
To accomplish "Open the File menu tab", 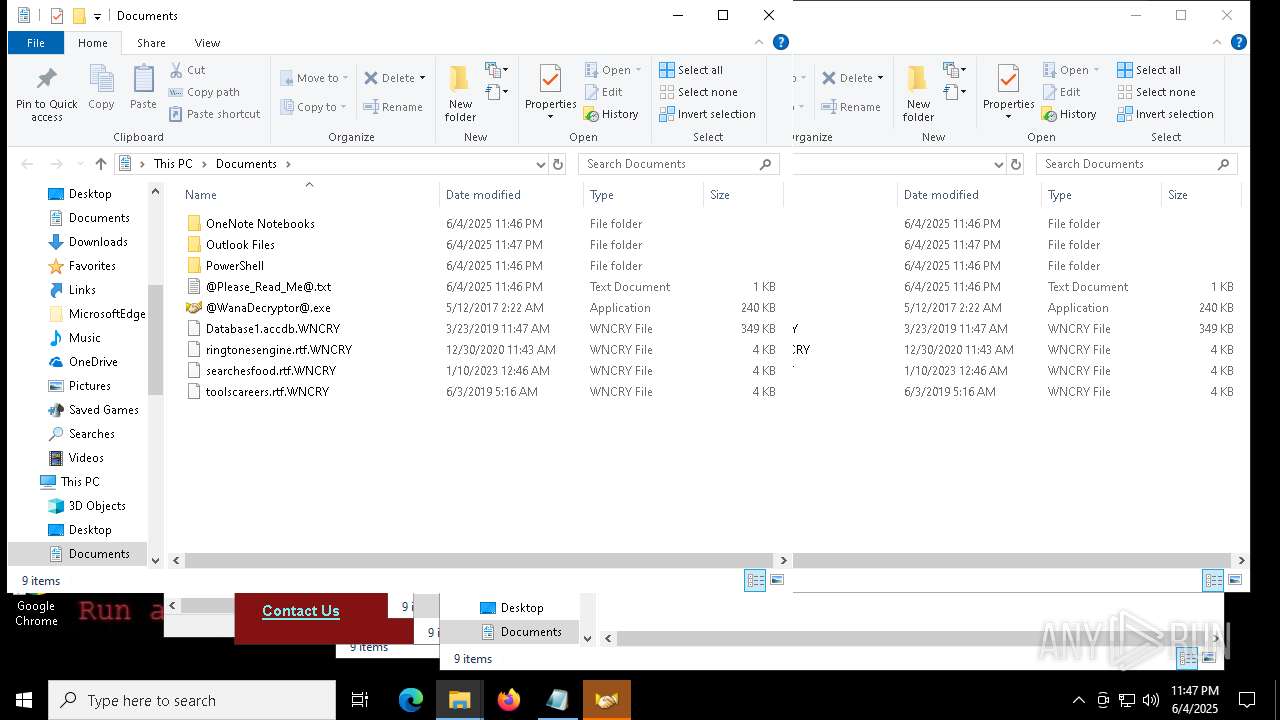I will [36, 43].
